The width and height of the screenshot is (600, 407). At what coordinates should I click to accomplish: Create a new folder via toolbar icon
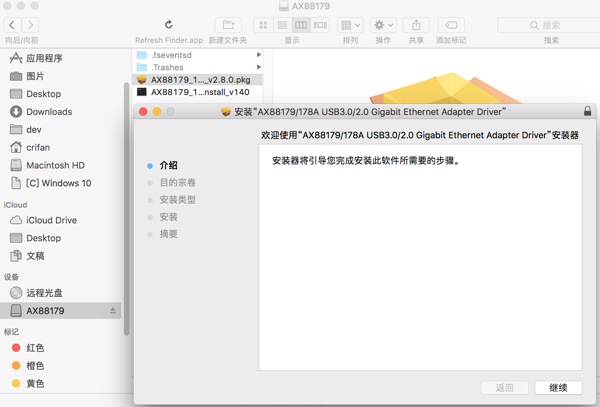228,25
